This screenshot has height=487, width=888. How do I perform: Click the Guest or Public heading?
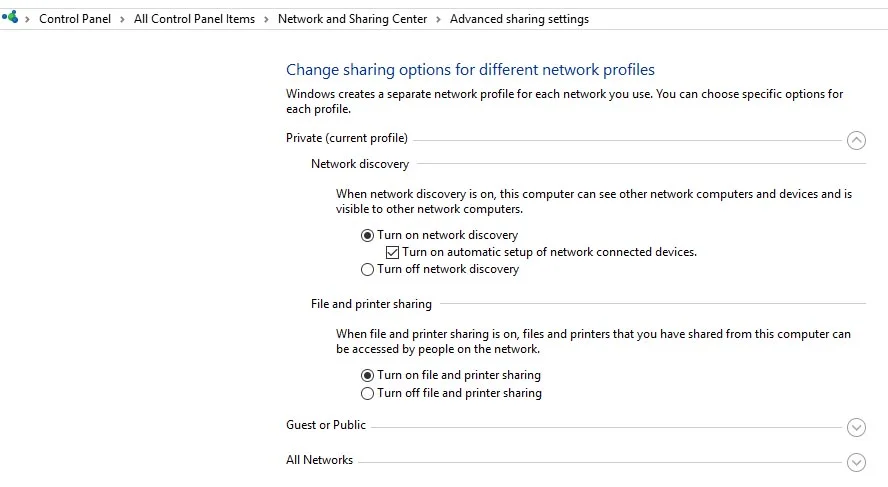pos(326,425)
